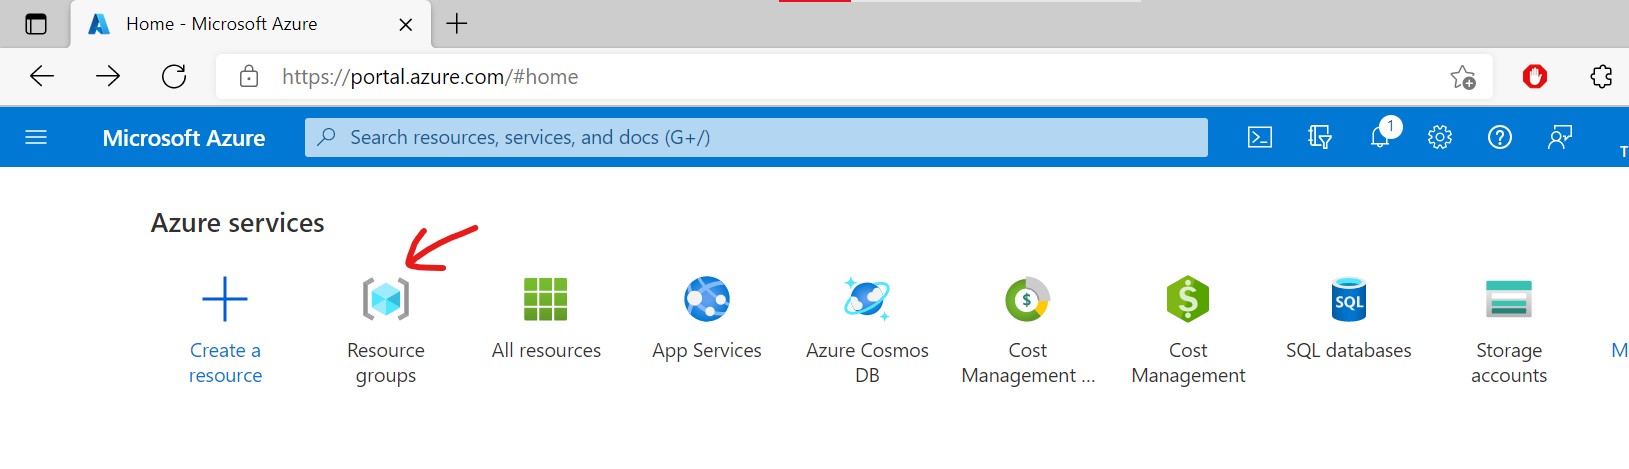Image resolution: width=1629 pixels, height=469 pixels.
Task: Open Azure Cloud Shell icon
Action: coord(1260,138)
